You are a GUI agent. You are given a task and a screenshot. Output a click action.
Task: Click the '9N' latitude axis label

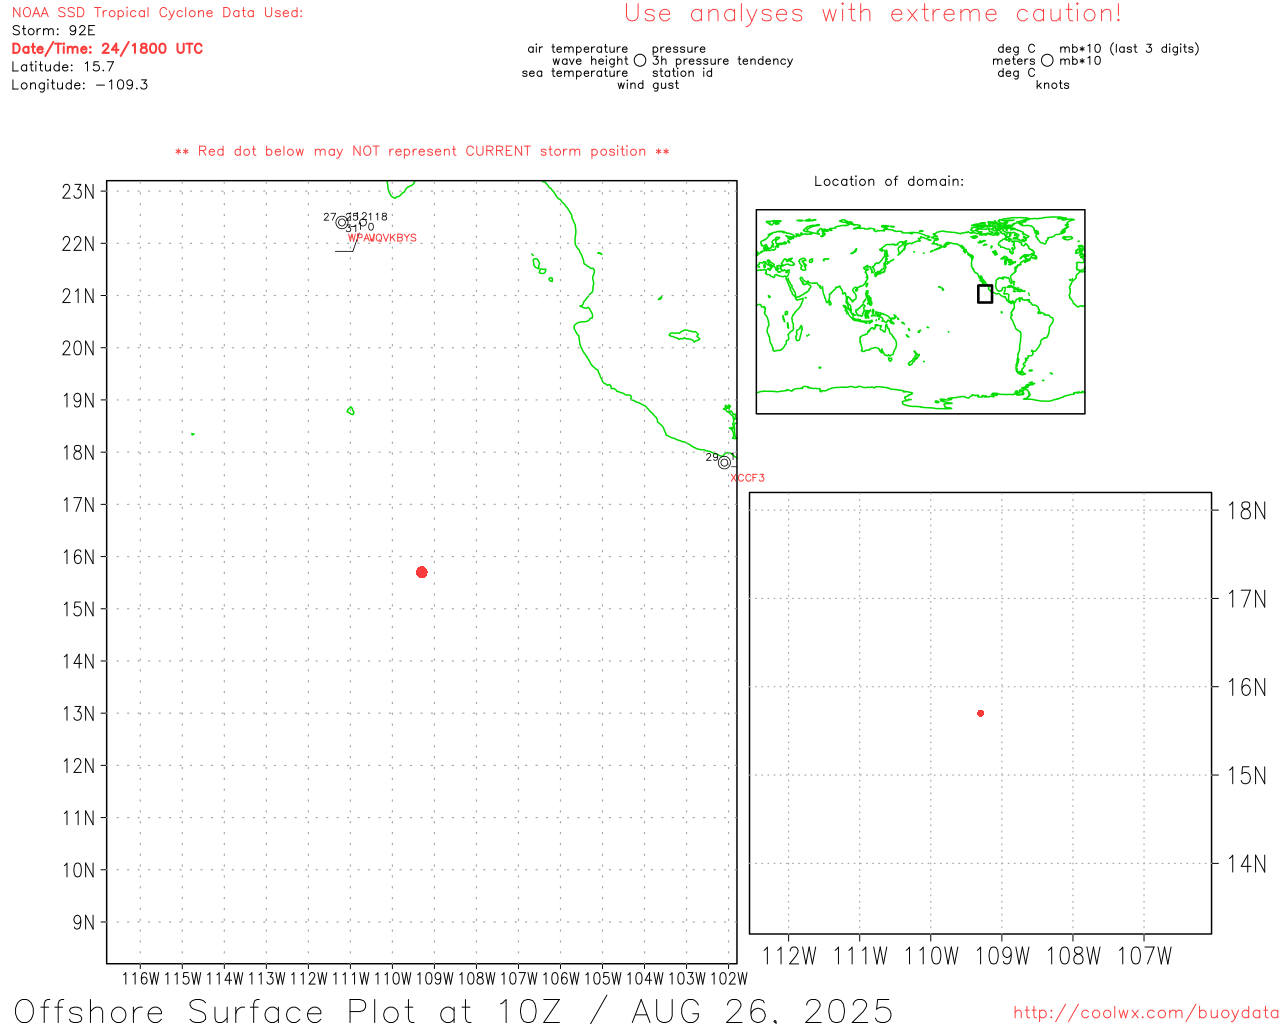tap(84, 923)
